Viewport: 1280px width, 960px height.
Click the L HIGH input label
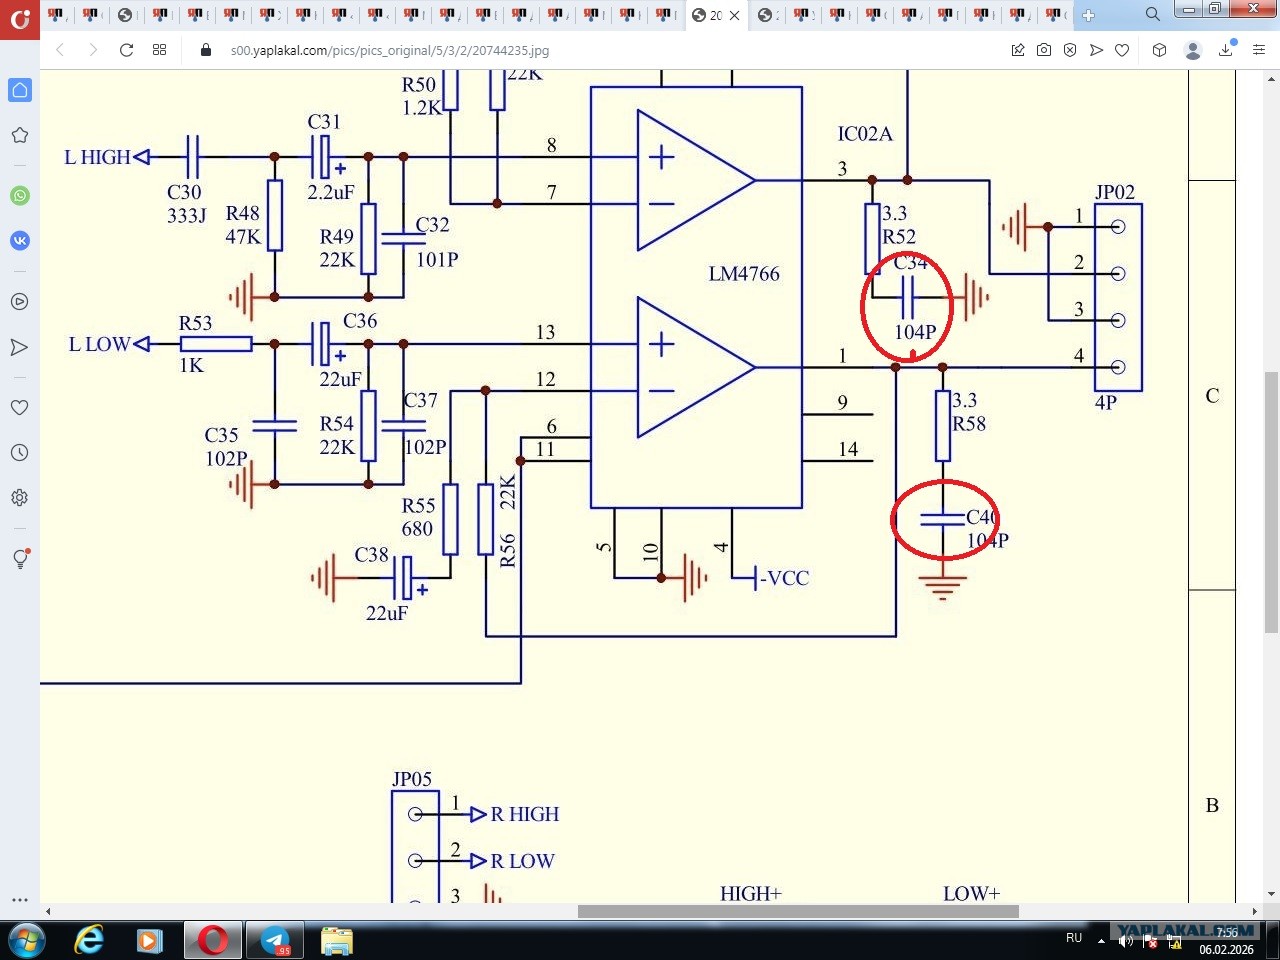point(97,157)
